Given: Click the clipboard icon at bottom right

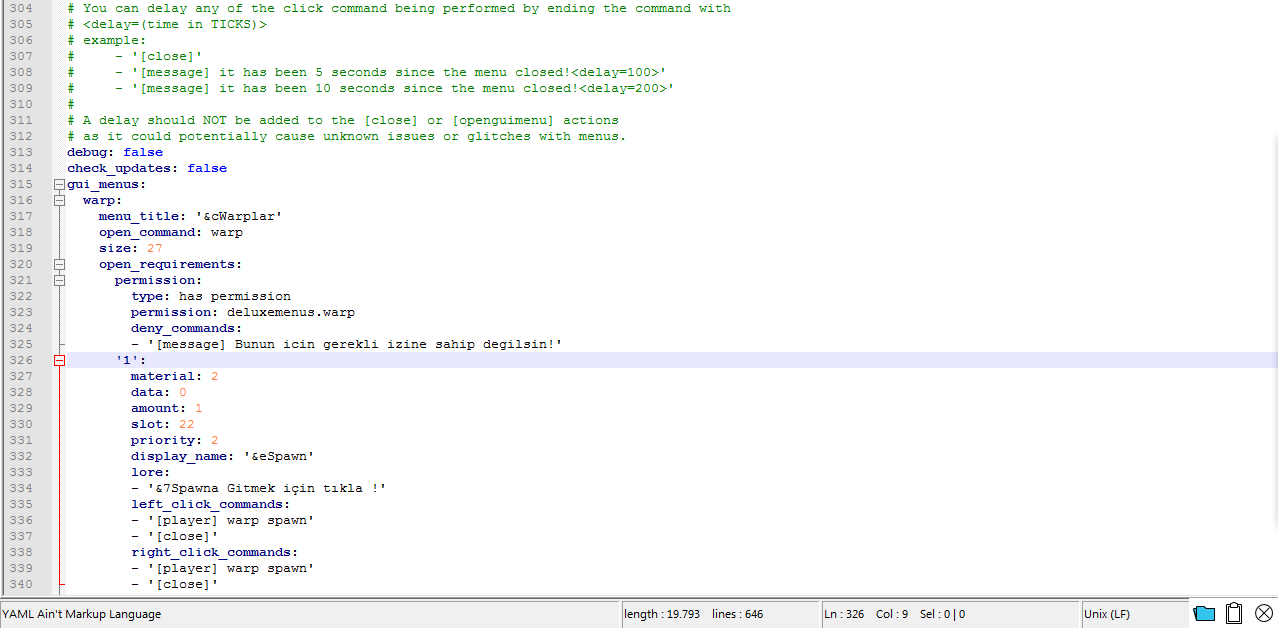Looking at the screenshot, I should [1234, 614].
